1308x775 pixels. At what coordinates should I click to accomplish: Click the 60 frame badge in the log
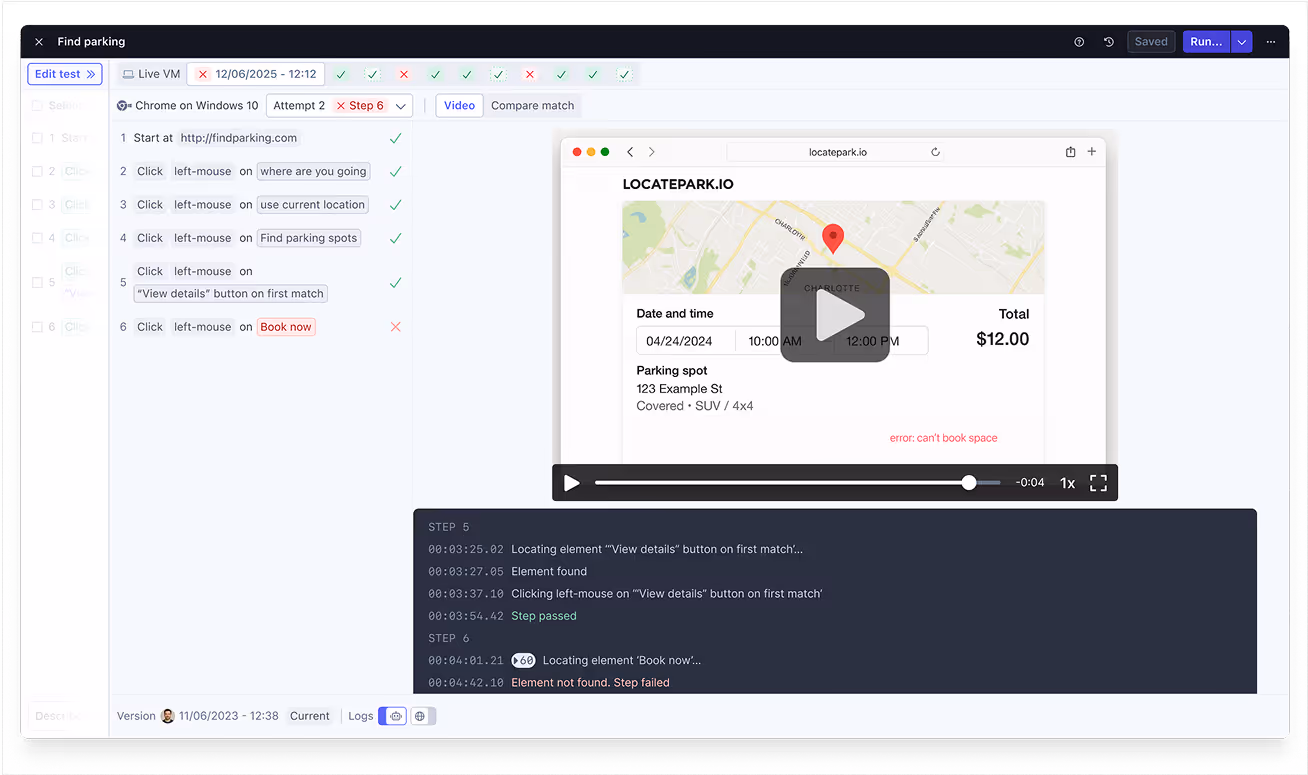pos(523,660)
